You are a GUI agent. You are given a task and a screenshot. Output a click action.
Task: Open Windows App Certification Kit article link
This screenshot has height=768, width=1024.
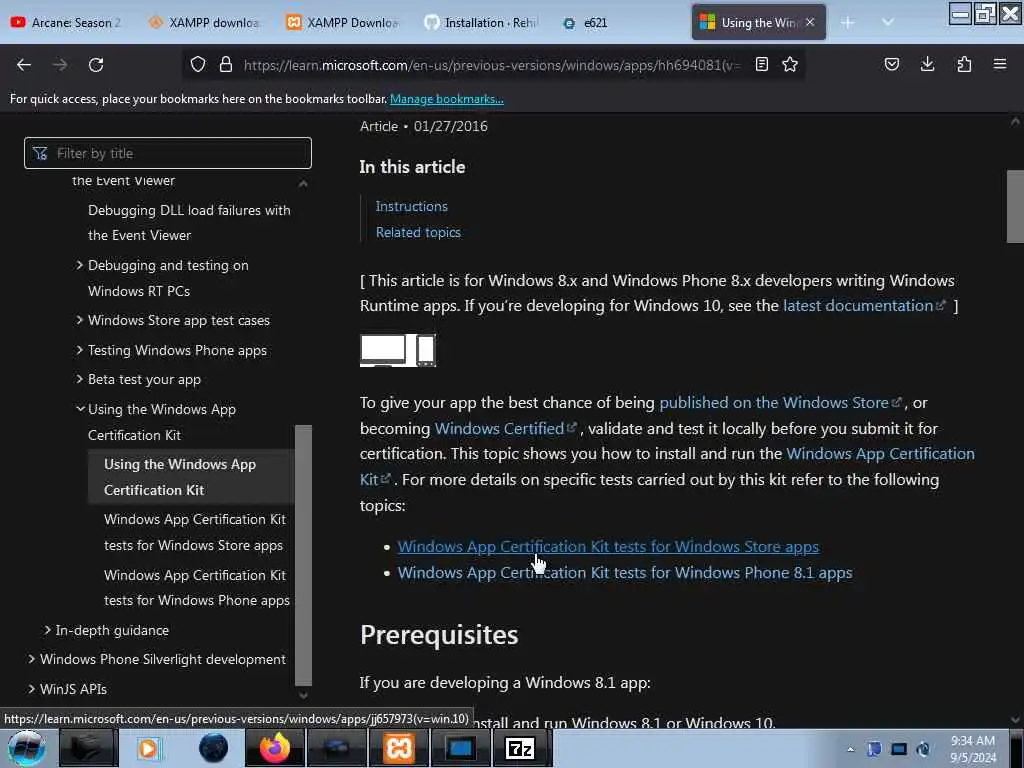880,454
